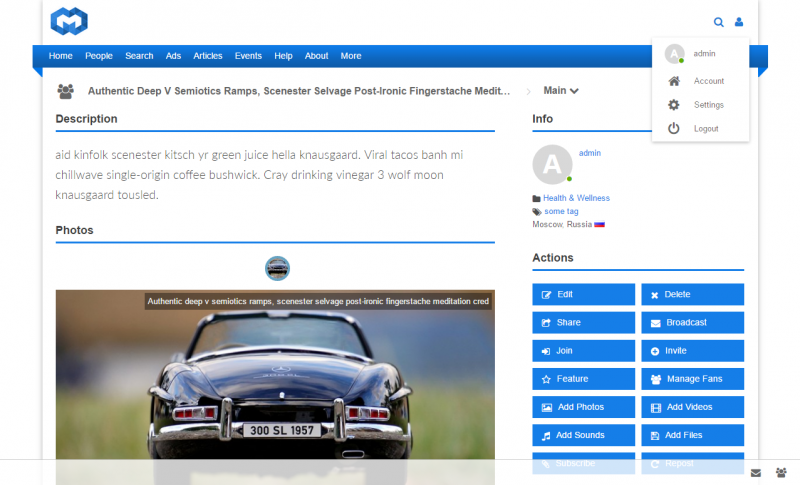This screenshot has height=485, width=800.
Task: Open Events in navigation bar
Action: pos(248,56)
